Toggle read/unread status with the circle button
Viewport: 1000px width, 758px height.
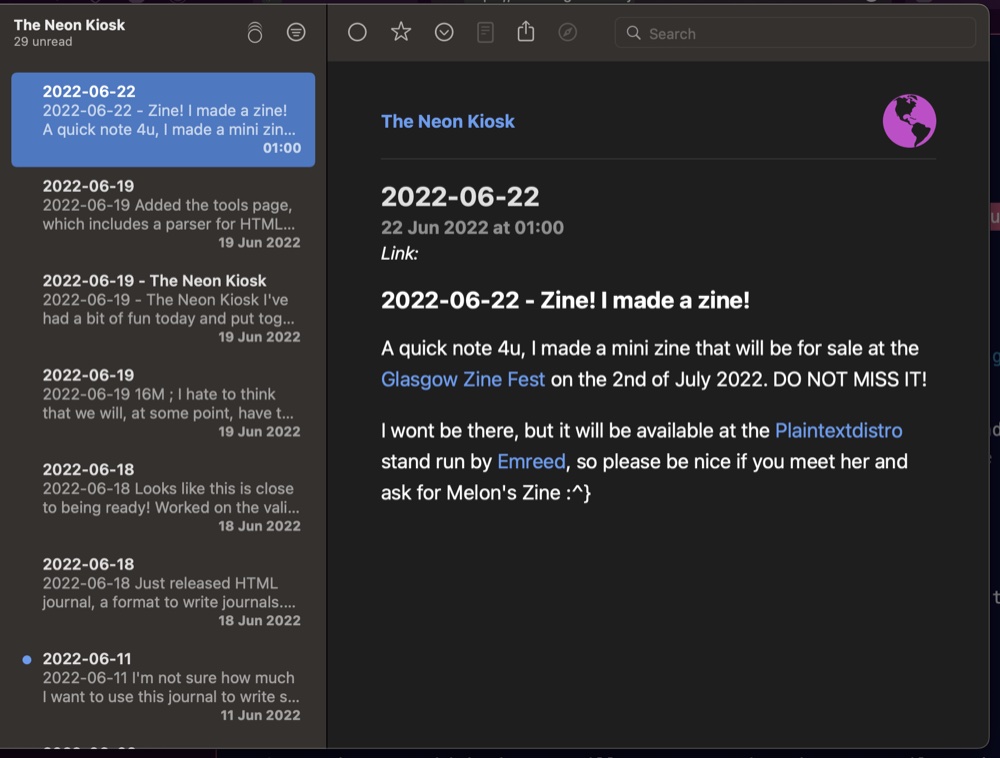pos(357,33)
